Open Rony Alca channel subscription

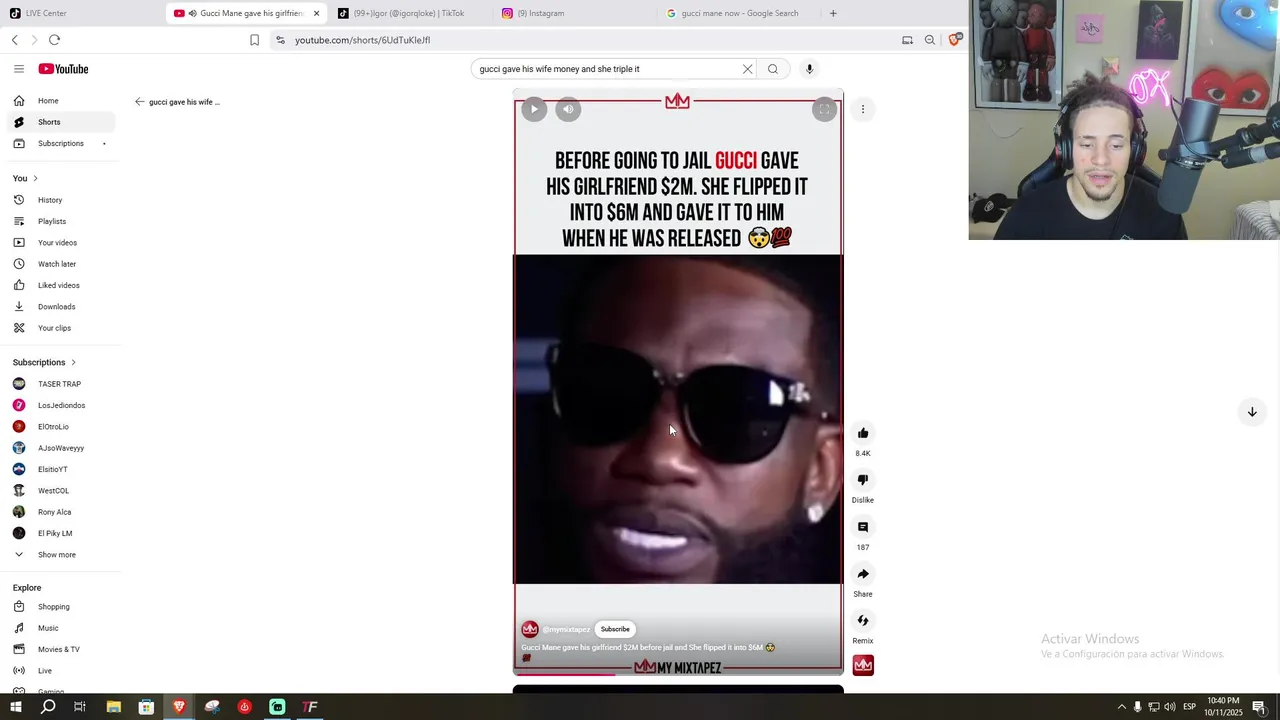61,512
